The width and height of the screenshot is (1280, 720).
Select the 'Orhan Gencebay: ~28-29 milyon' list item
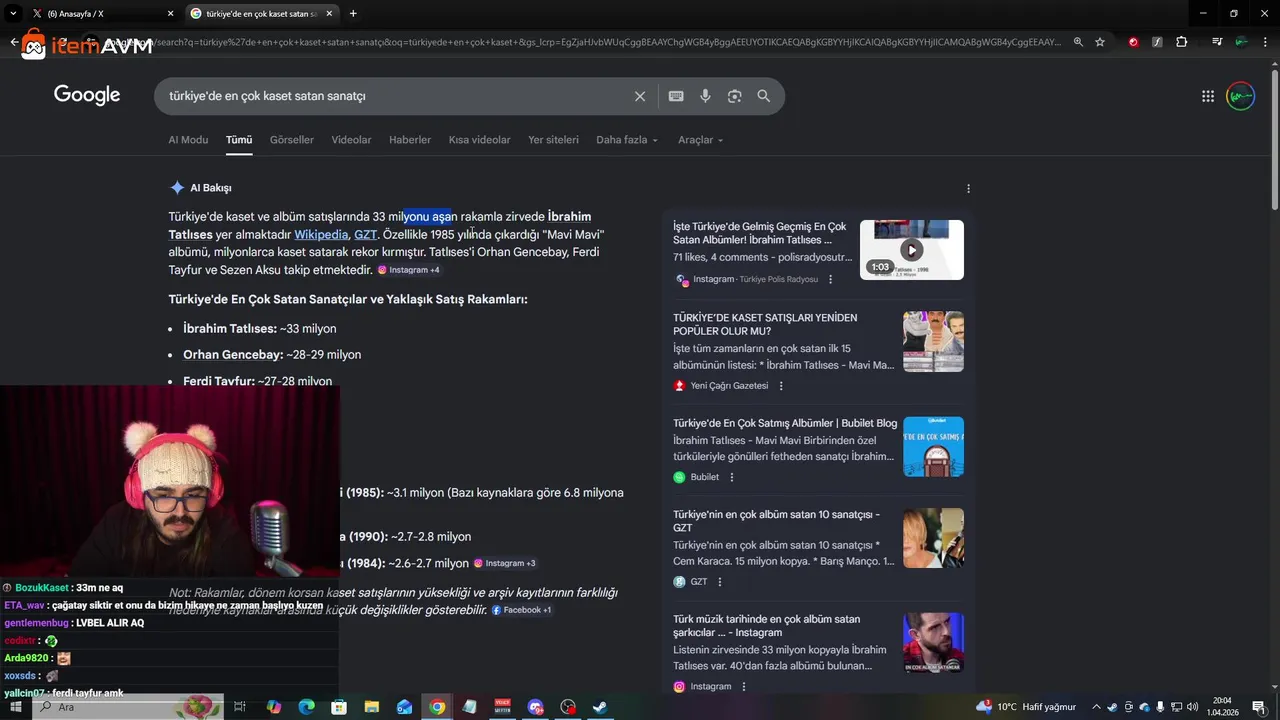tap(272, 354)
